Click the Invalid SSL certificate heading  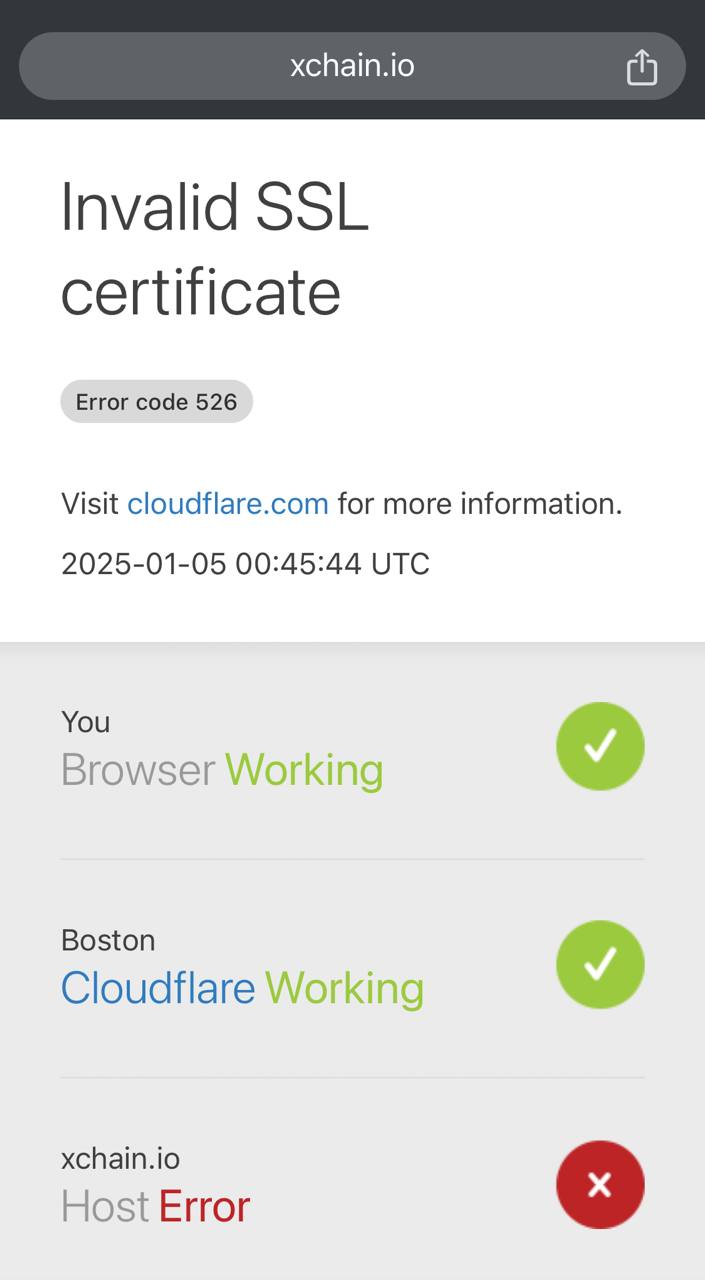215,249
